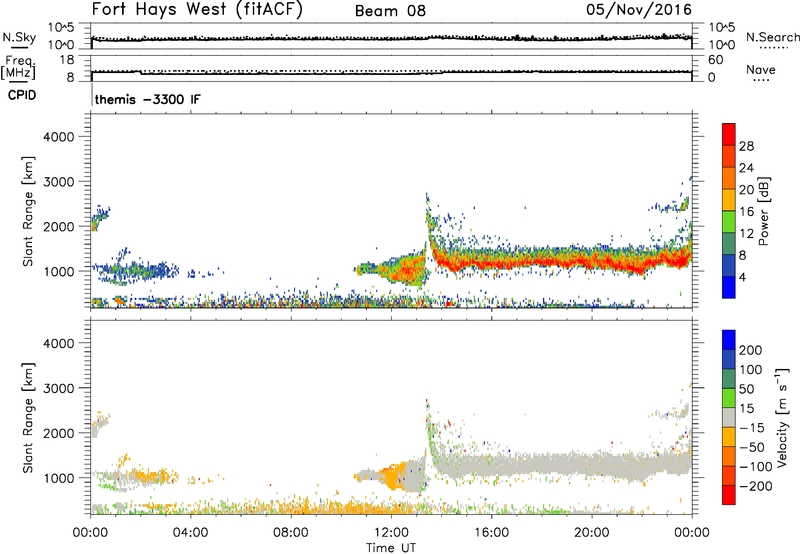Select the 'Freq. [MHz]' axis label
Image resolution: width=800 pixels, height=554 pixels.
[18, 68]
